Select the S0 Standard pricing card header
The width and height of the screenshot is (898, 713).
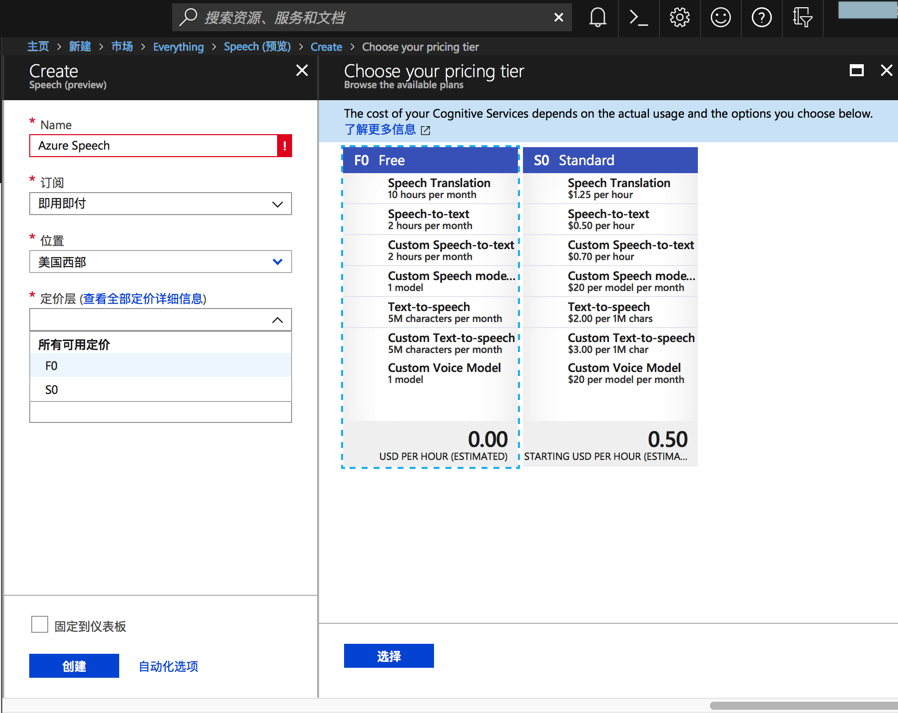(x=611, y=160)
